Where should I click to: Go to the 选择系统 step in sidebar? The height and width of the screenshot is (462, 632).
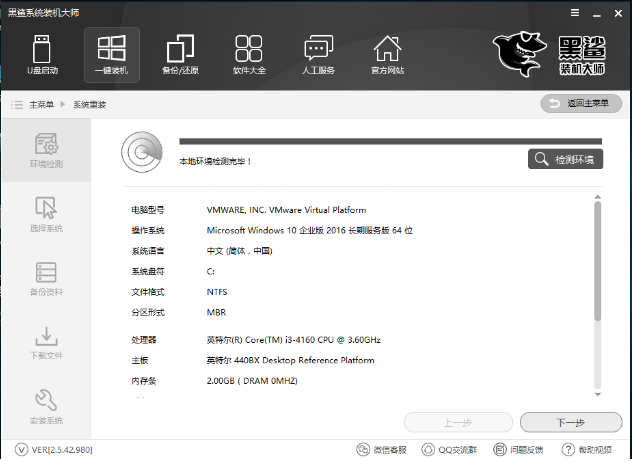click(46, 215)
